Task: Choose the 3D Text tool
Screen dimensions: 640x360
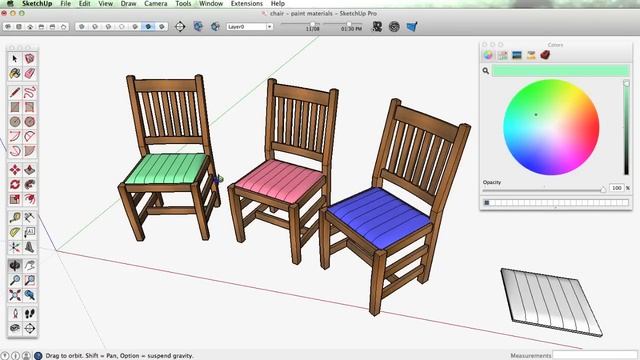Action: click(29, 247)
